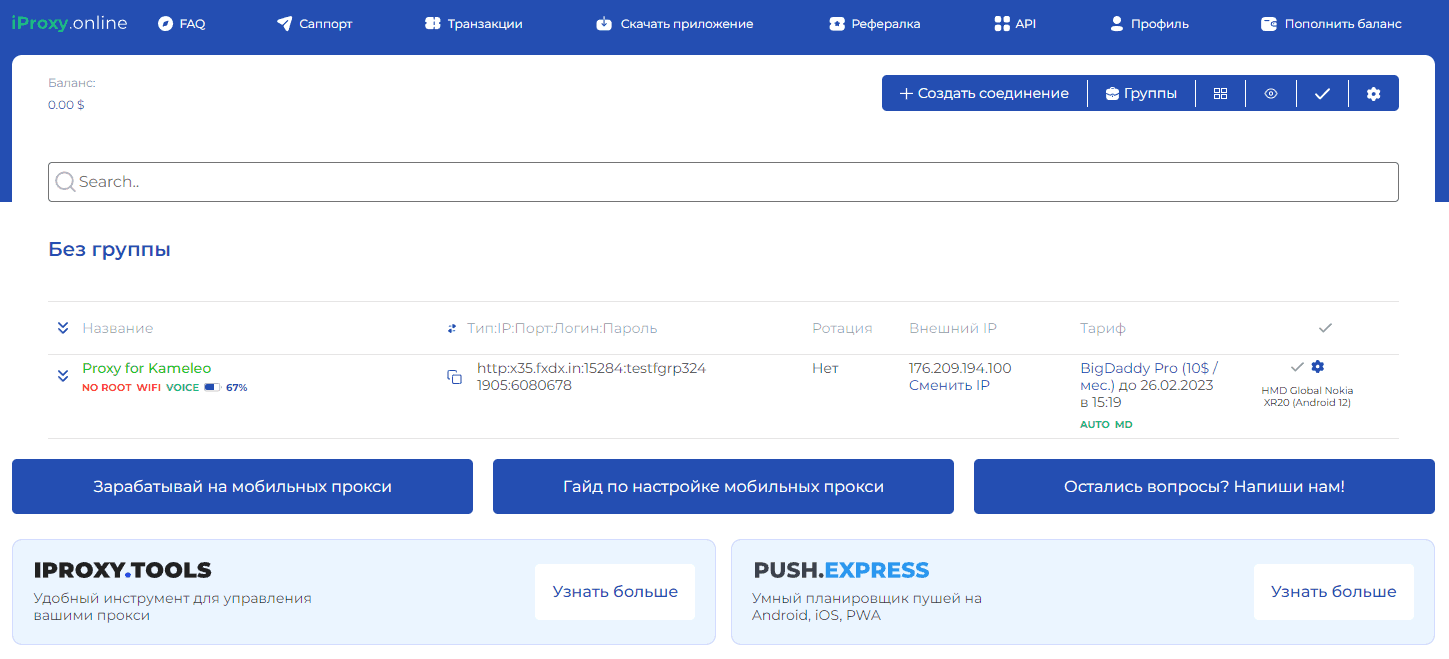Click Создать соединение button
Screen dimensions: 1449x659
point(984,93)
